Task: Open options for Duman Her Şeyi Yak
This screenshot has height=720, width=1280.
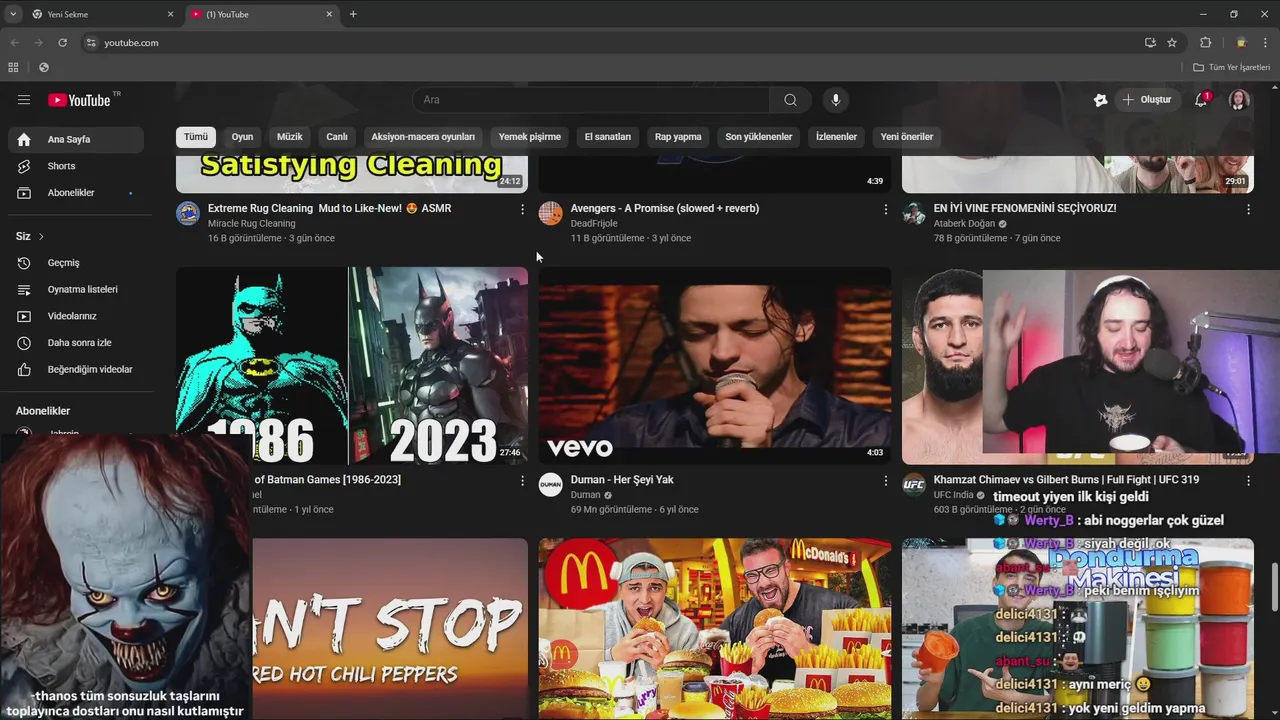Action: pos(885,481)
